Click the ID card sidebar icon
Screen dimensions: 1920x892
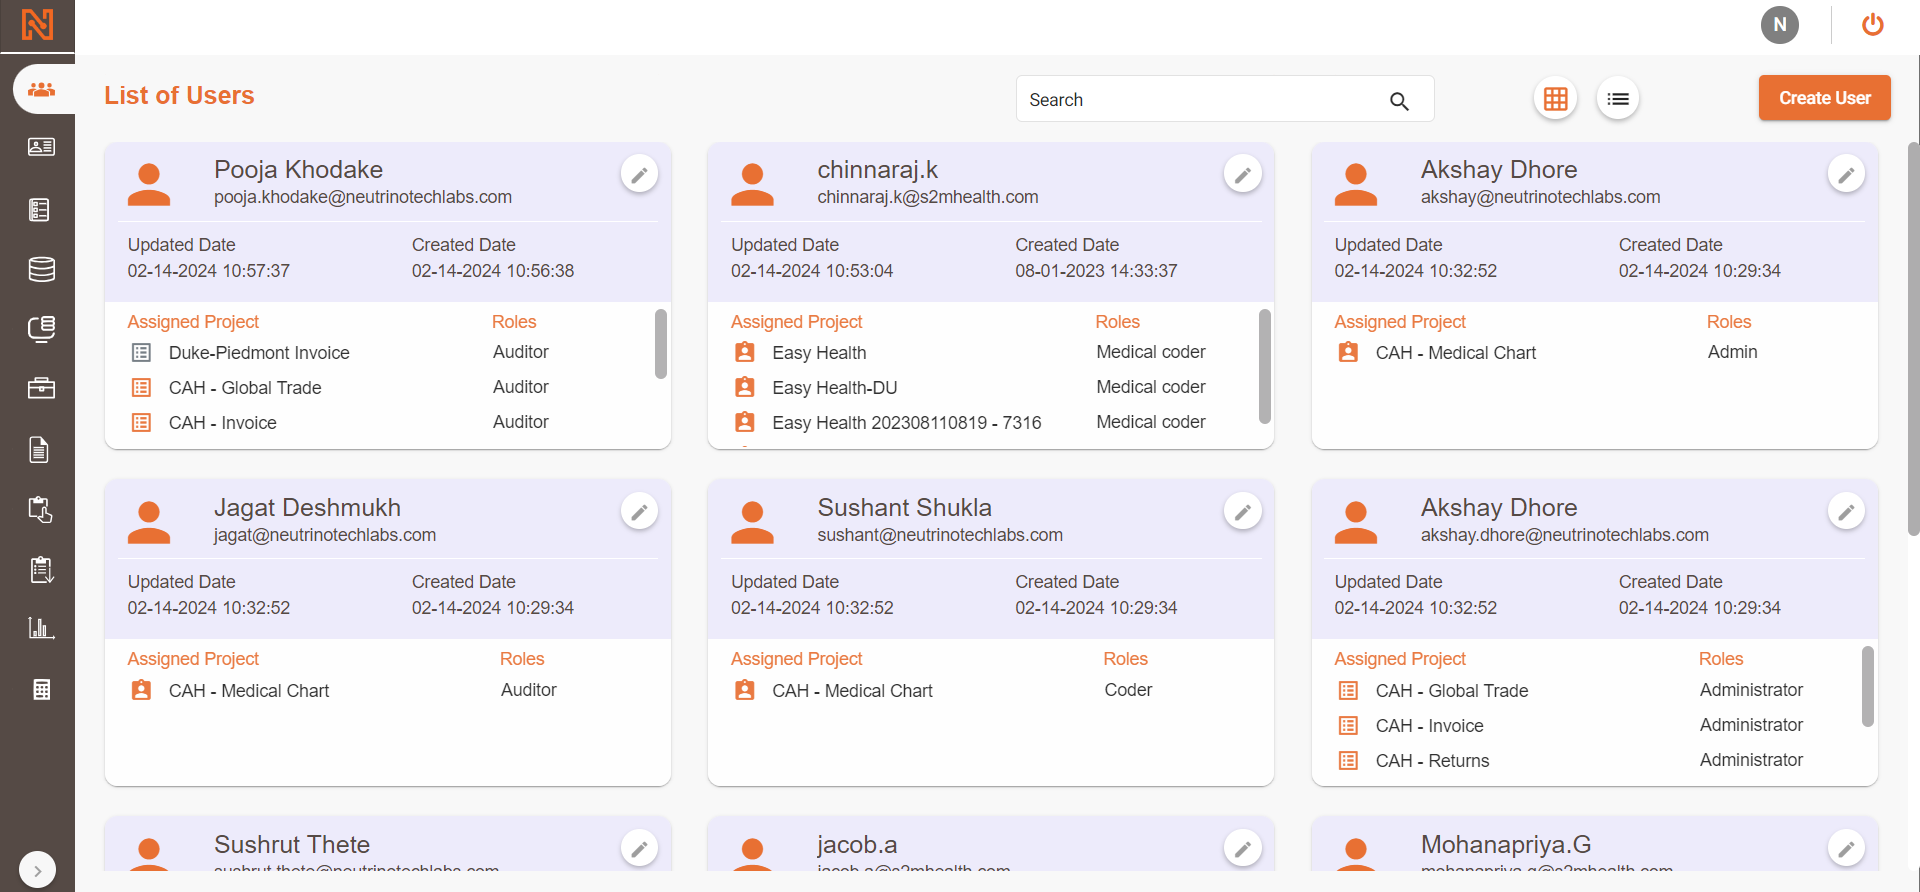coord(41,147)
